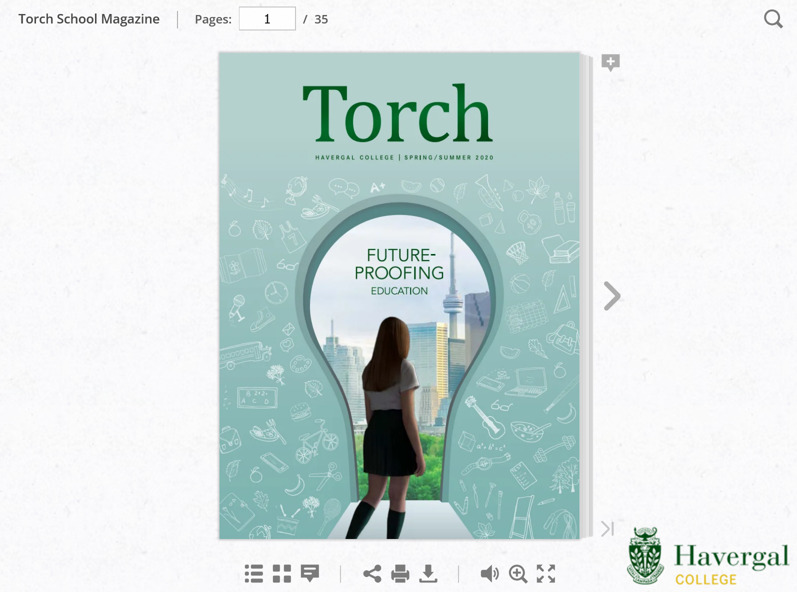Enter fullscreen with the expand arrows icon

546,574
